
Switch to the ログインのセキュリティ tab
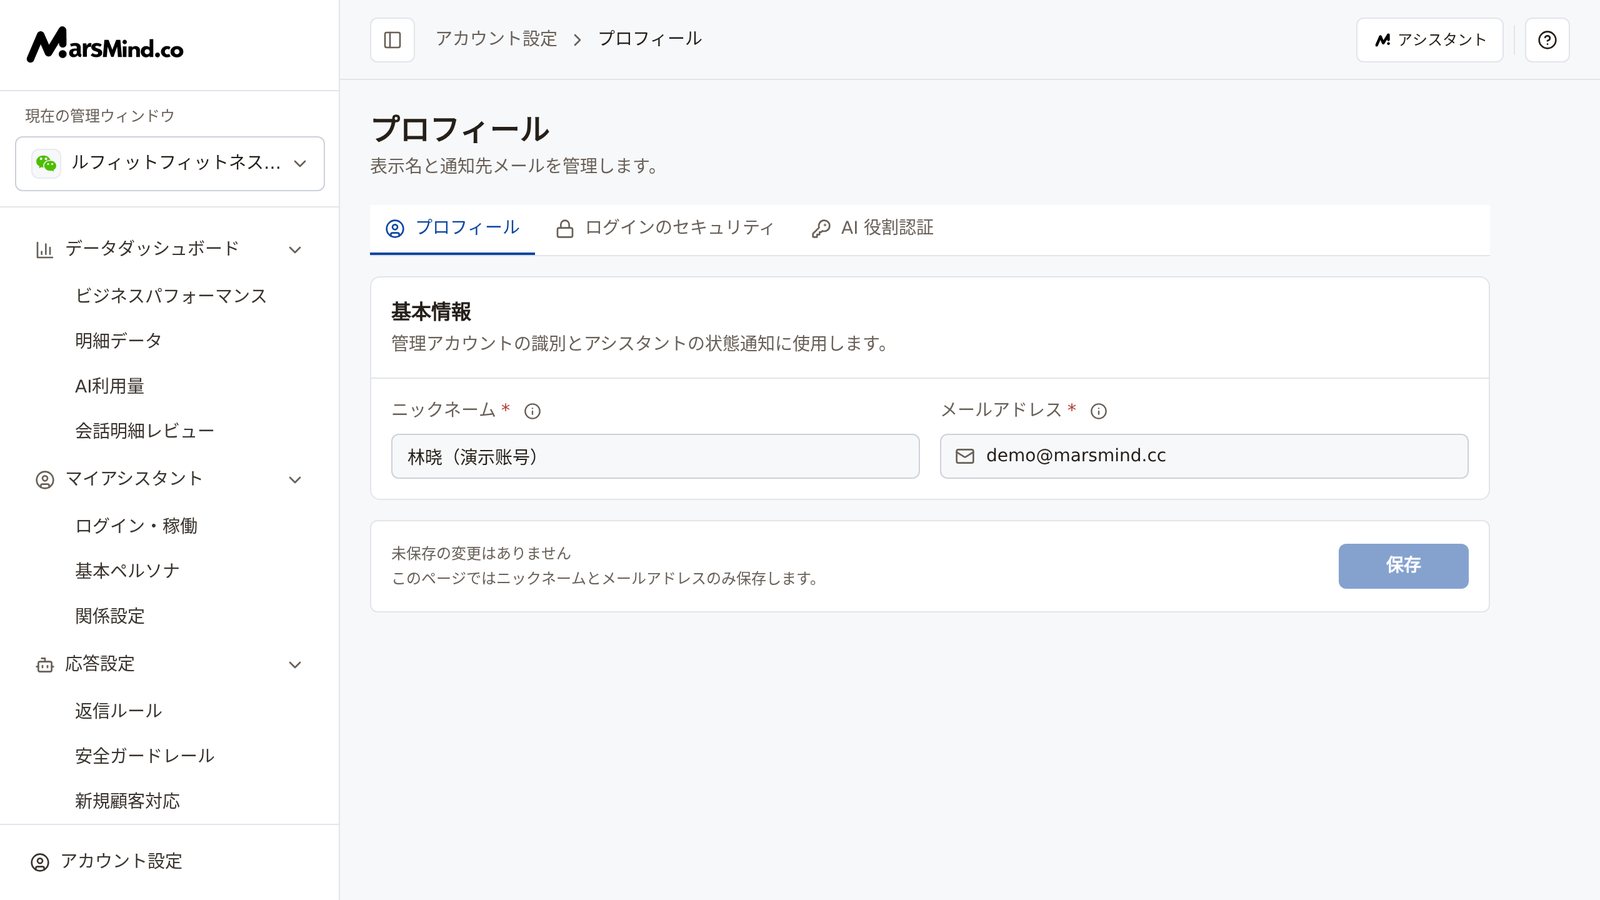click(665, 229)
